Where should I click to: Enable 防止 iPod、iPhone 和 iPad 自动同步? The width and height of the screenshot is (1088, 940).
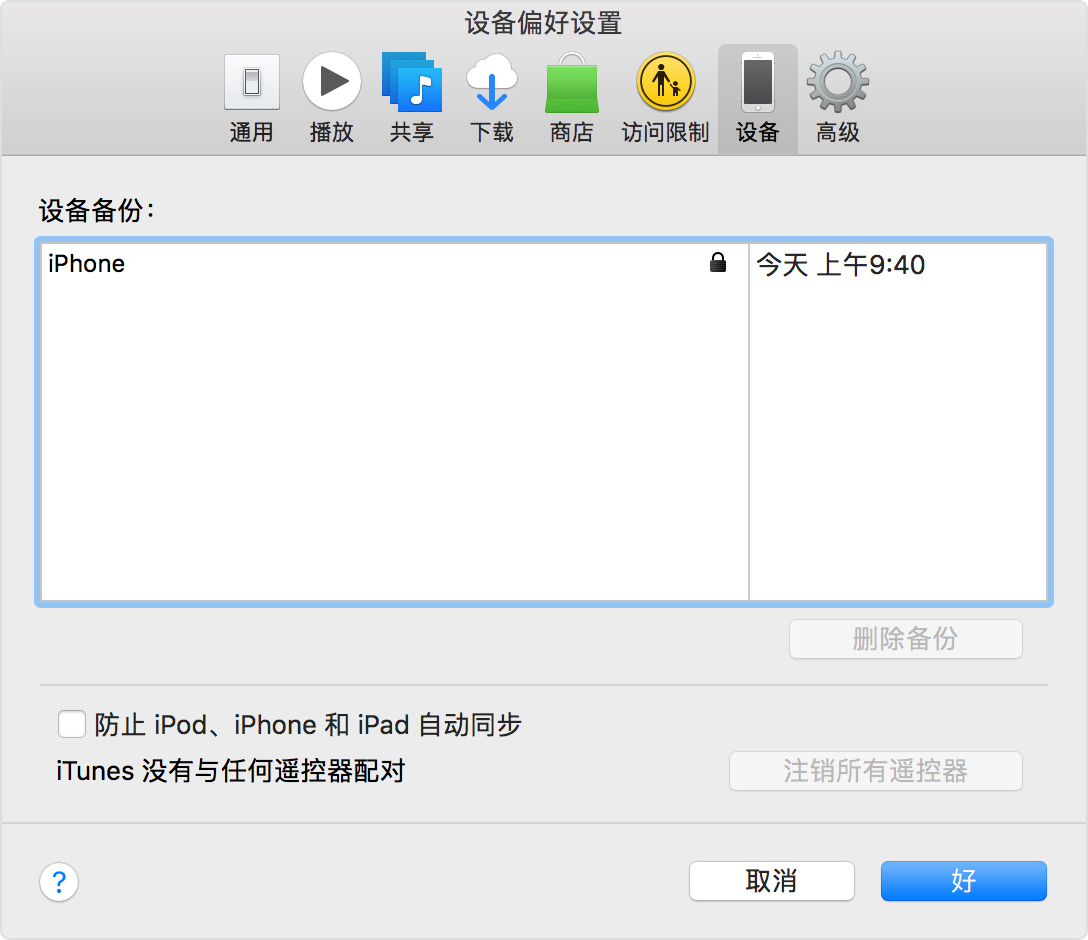(x=71, y=723)
